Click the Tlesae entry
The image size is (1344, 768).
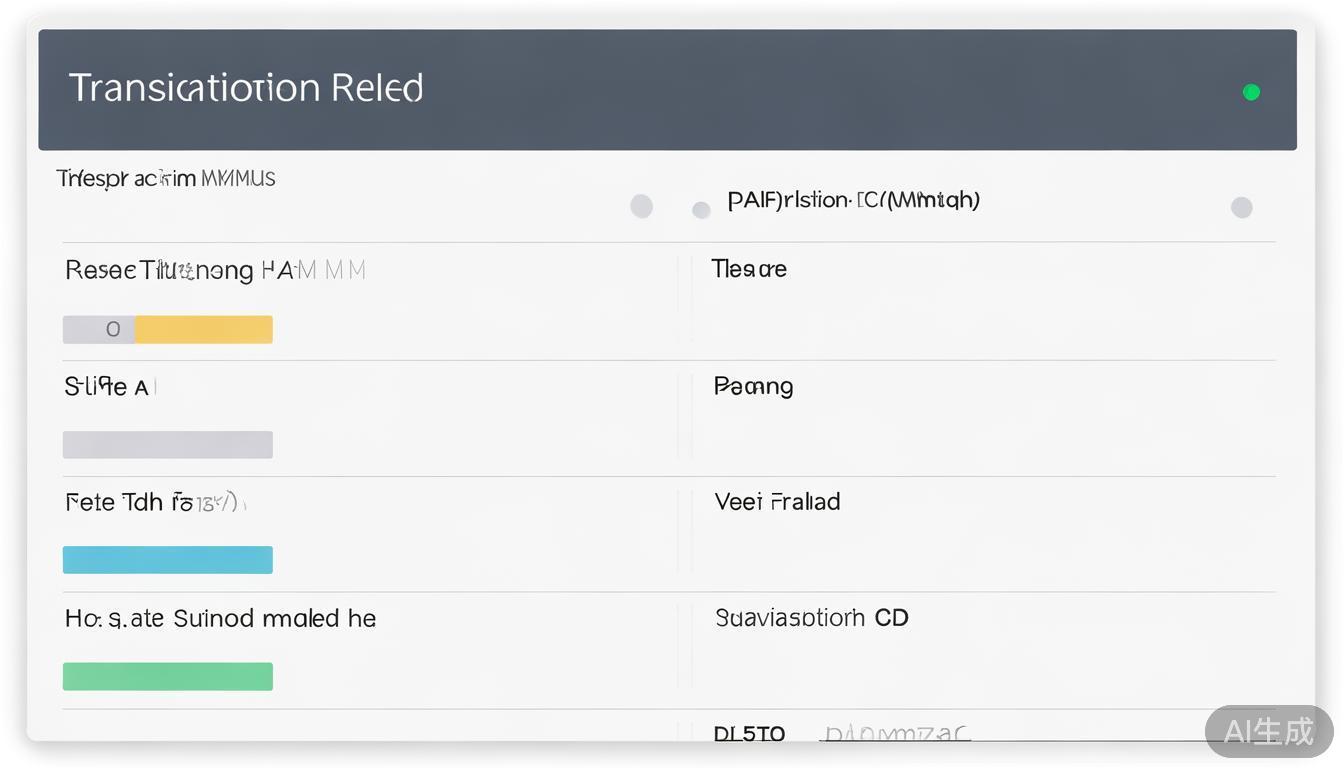749,269
